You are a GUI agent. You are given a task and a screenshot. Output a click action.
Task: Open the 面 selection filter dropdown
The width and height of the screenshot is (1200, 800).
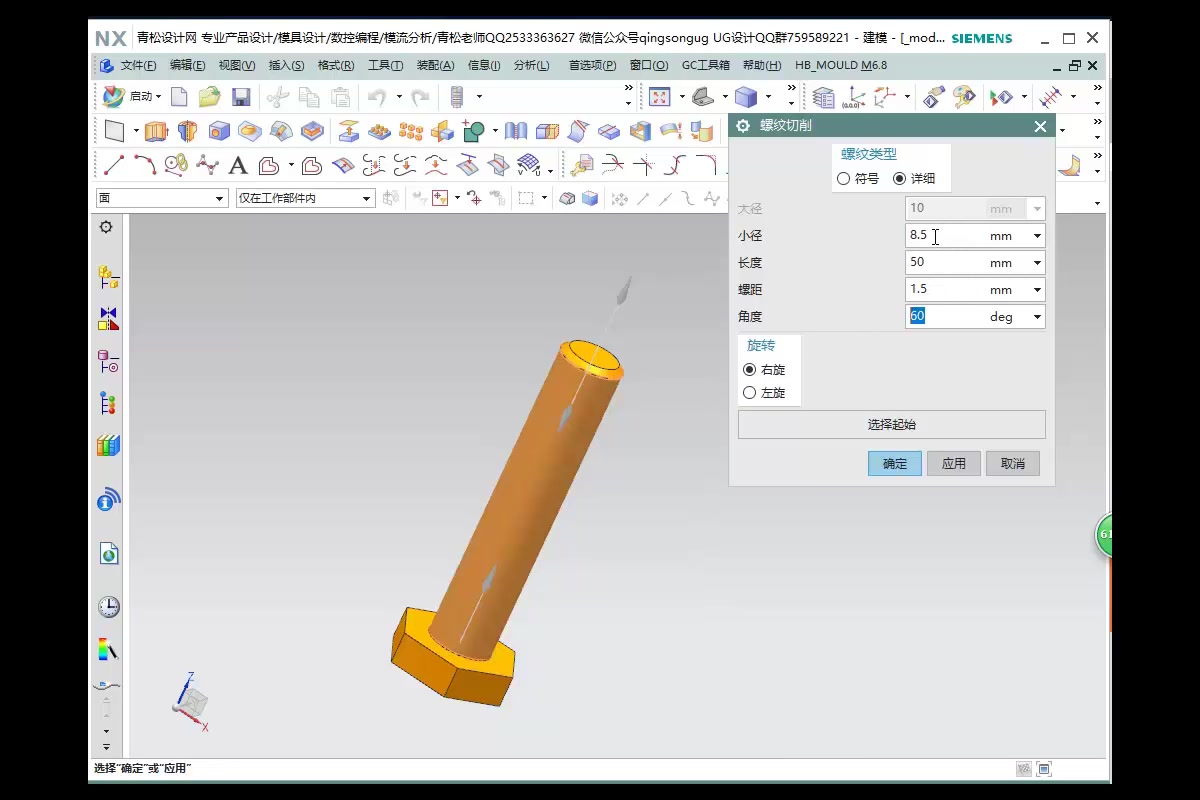coord(162,198)
